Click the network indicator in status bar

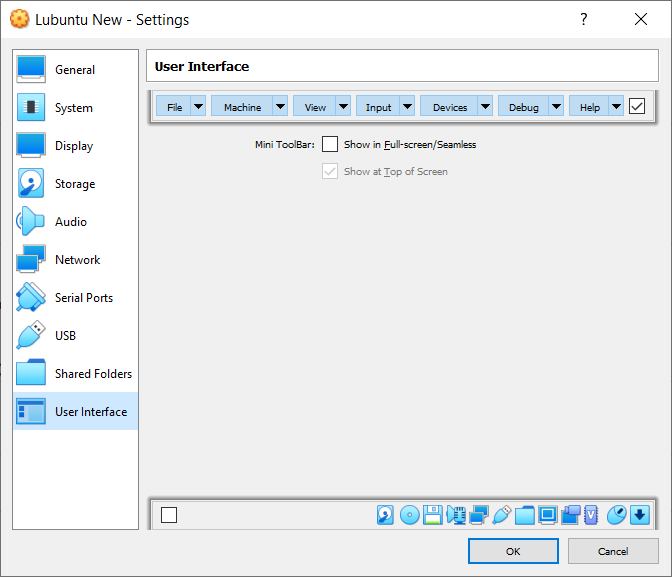click(479, 515)
